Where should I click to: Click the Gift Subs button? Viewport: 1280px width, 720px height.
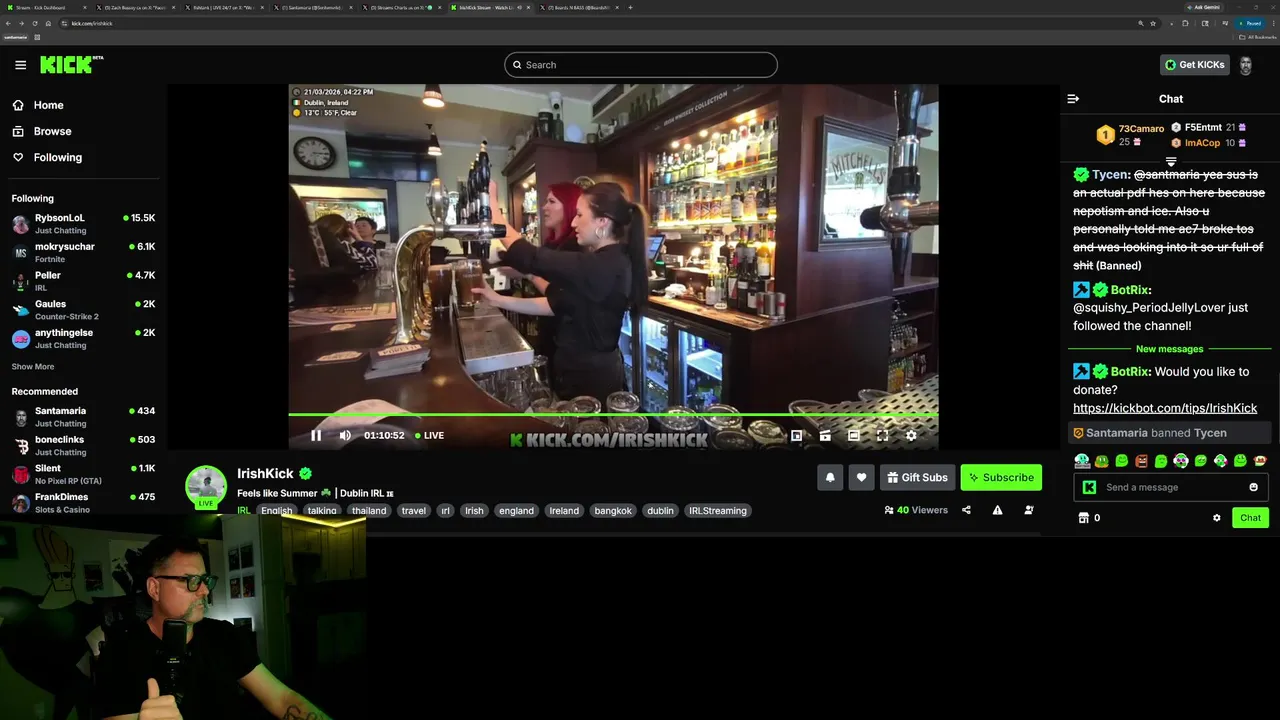pyautogui.click(x=918, y=478)
